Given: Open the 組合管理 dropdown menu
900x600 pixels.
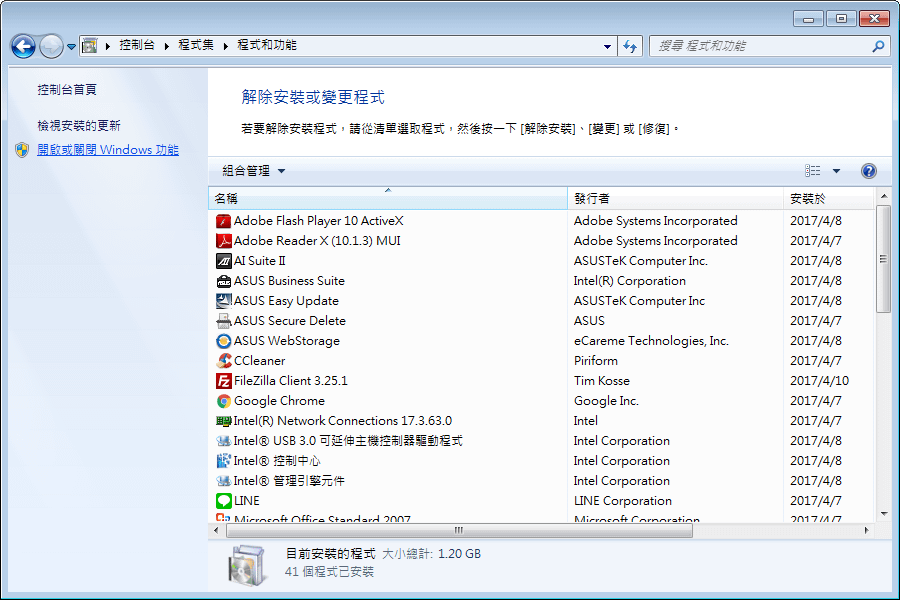Looking at the screenshot, I should [x=253, y=171].
